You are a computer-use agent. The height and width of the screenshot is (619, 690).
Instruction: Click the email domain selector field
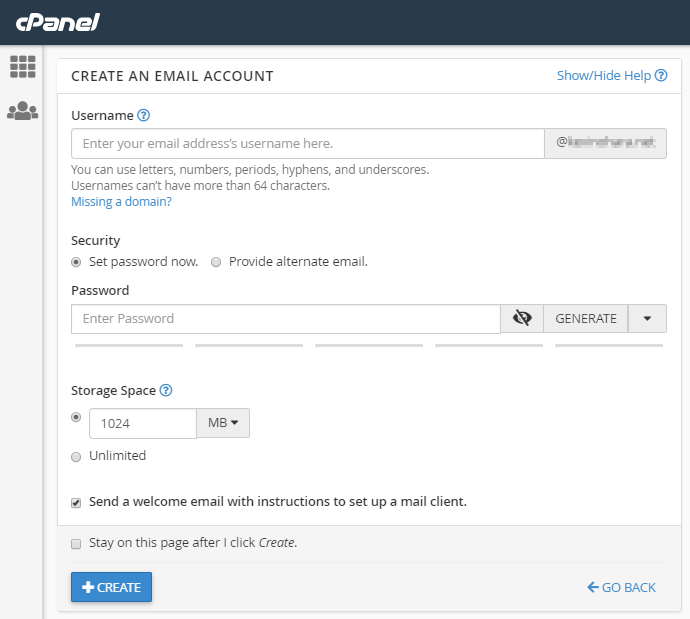click(605, 144)
